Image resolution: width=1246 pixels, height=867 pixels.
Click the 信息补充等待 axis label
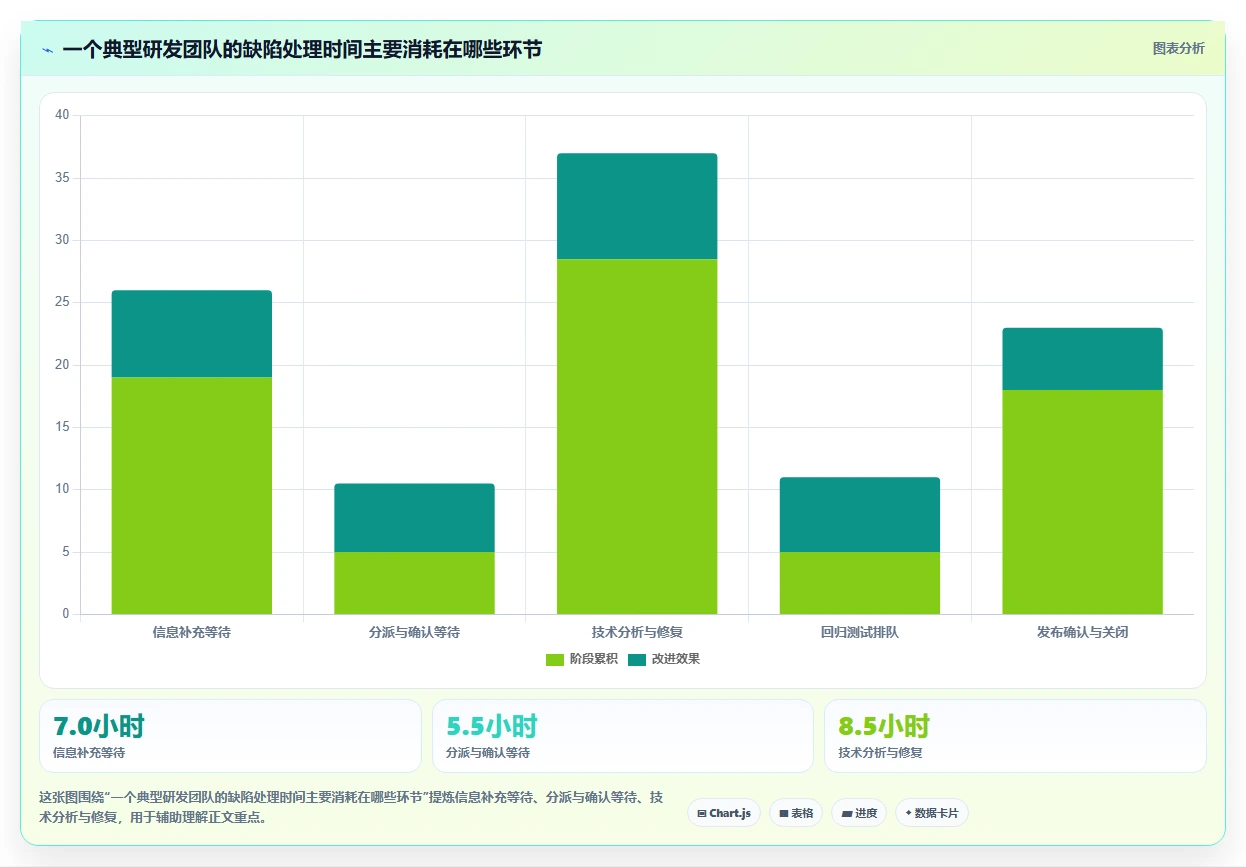[192, 633]
